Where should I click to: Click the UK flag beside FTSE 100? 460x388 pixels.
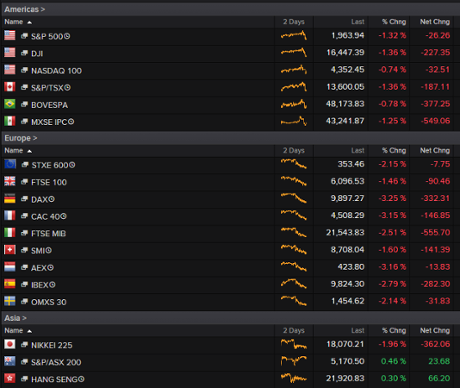pos(10,181)
